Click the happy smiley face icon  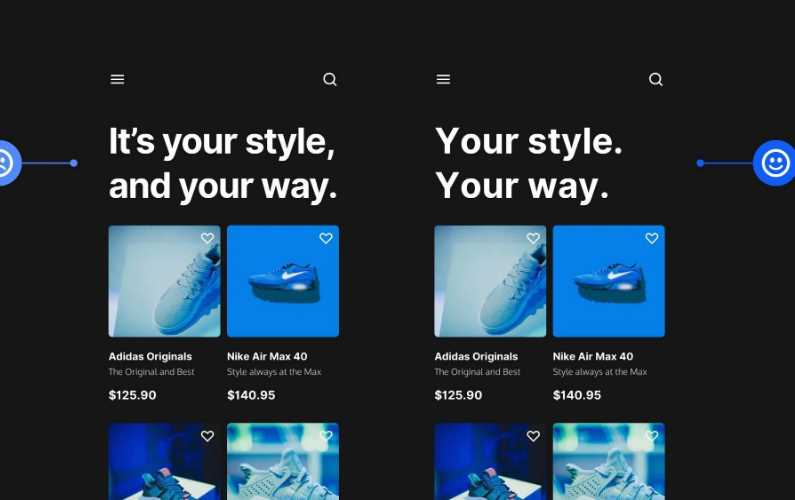[775, 163]
